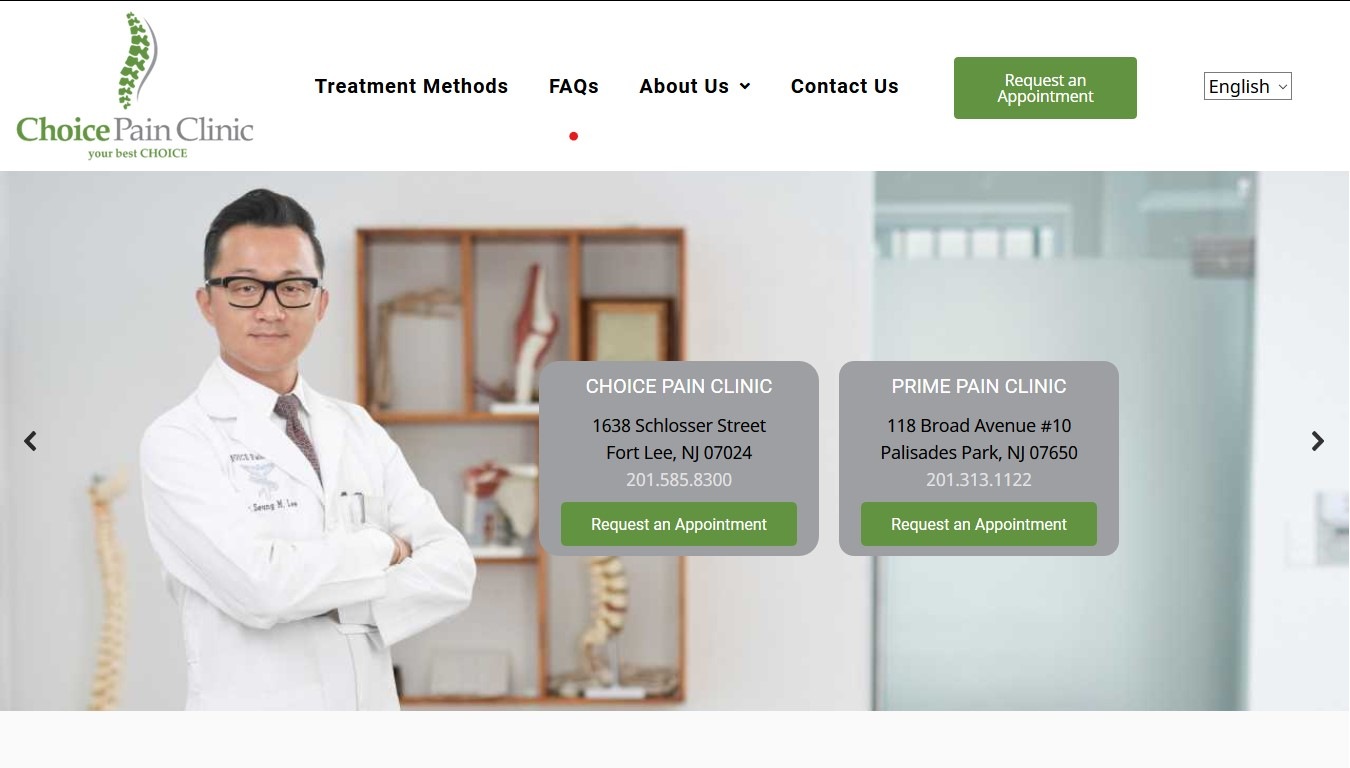Call the 201.313.1122 phone number link
The width and height of the screenshot is (1350, 768).
[979, 480]
